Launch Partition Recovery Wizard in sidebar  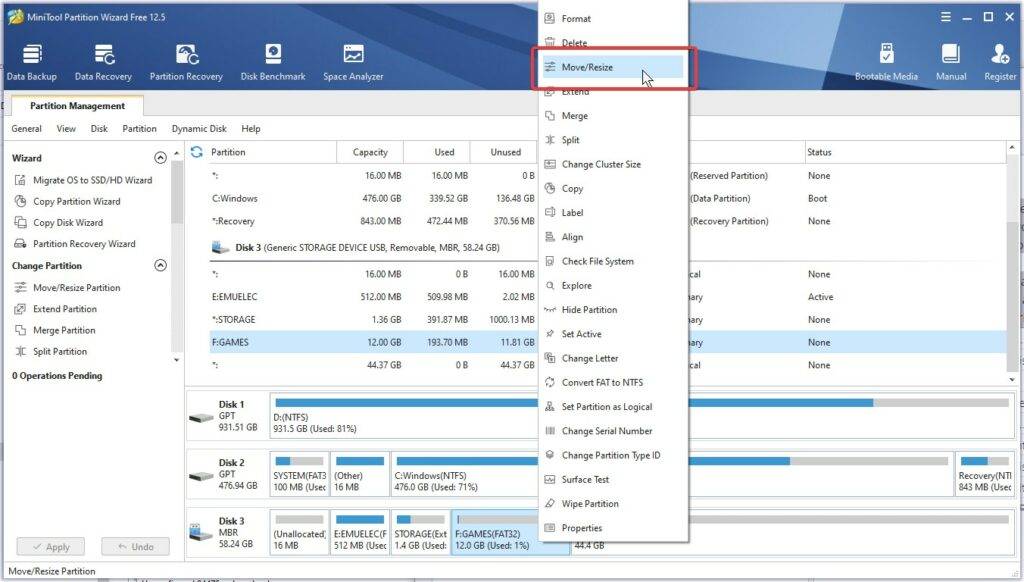coord(75,244)
